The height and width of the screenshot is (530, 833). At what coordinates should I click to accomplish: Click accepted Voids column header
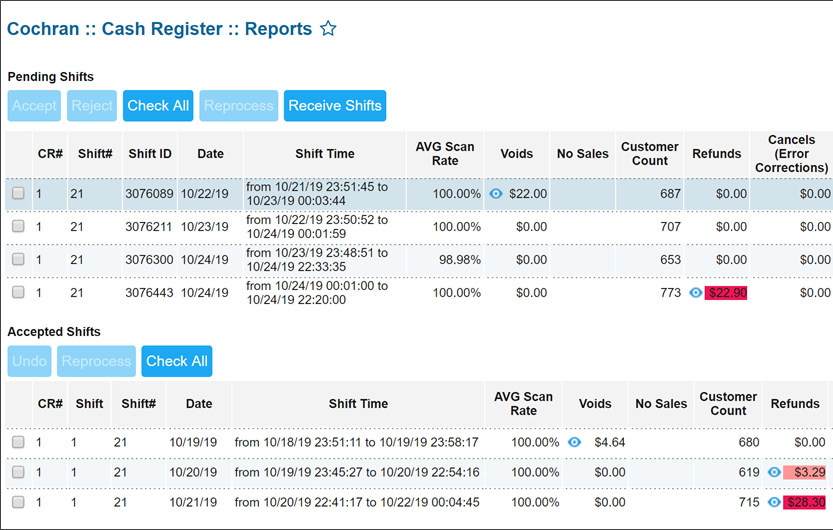point(595,404)
